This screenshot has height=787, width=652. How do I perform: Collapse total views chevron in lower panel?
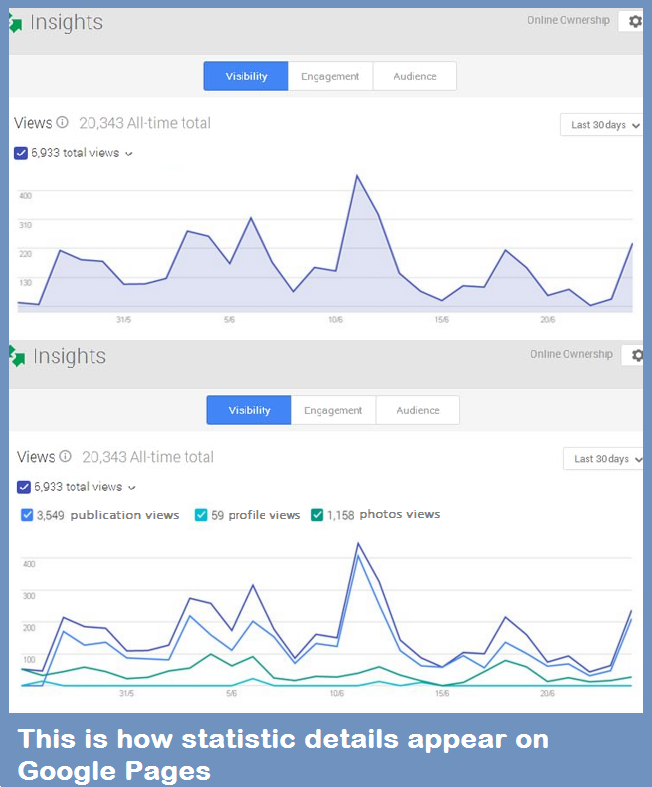132,488
